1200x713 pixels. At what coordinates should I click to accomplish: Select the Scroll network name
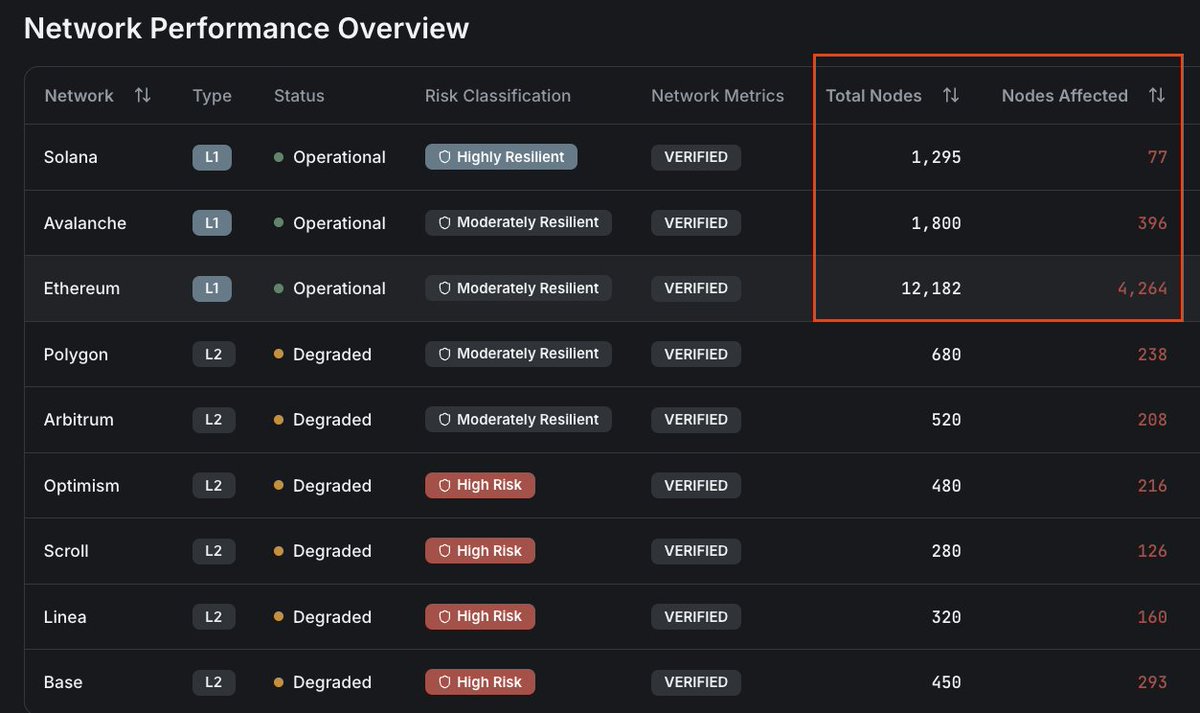coord(66,551)
